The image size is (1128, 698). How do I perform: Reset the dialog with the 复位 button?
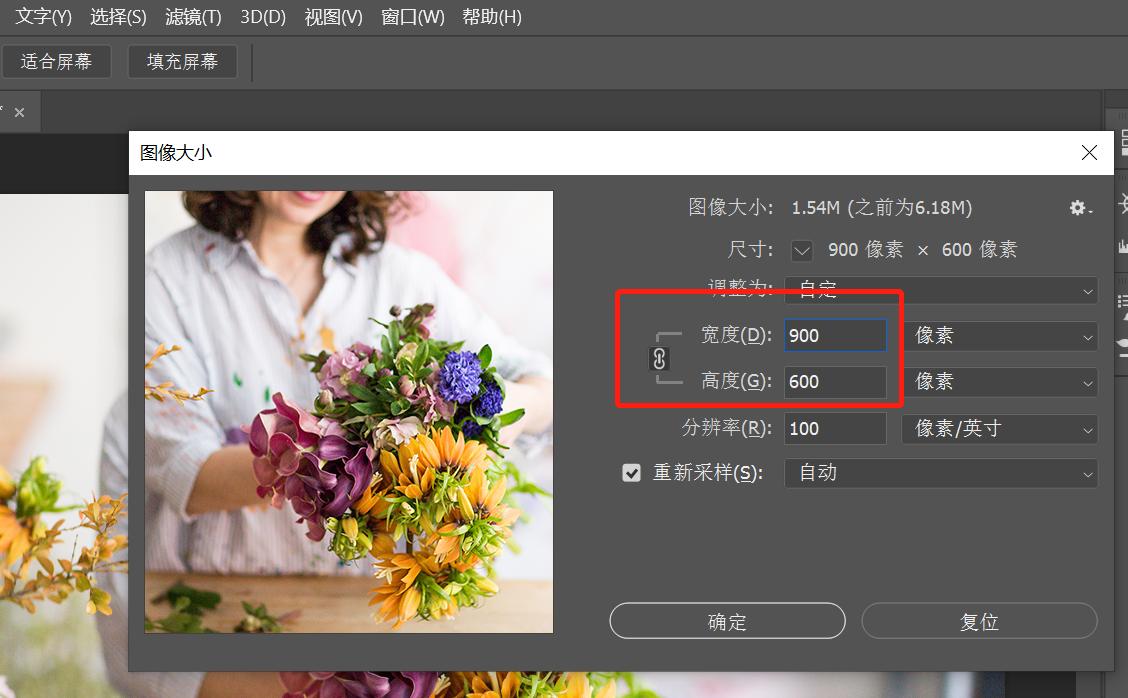pos(979,620)
